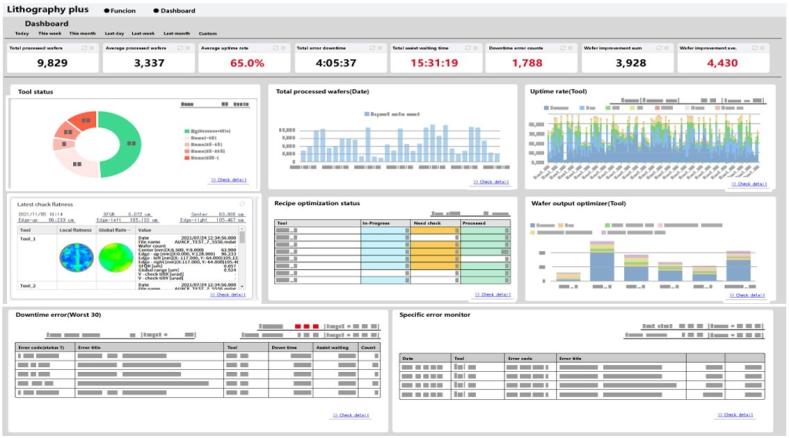Image resolution: width=789 pixels, height=438 pixels.
Task: Open Check detail link under Tool status
Action: tap(228, 180)
